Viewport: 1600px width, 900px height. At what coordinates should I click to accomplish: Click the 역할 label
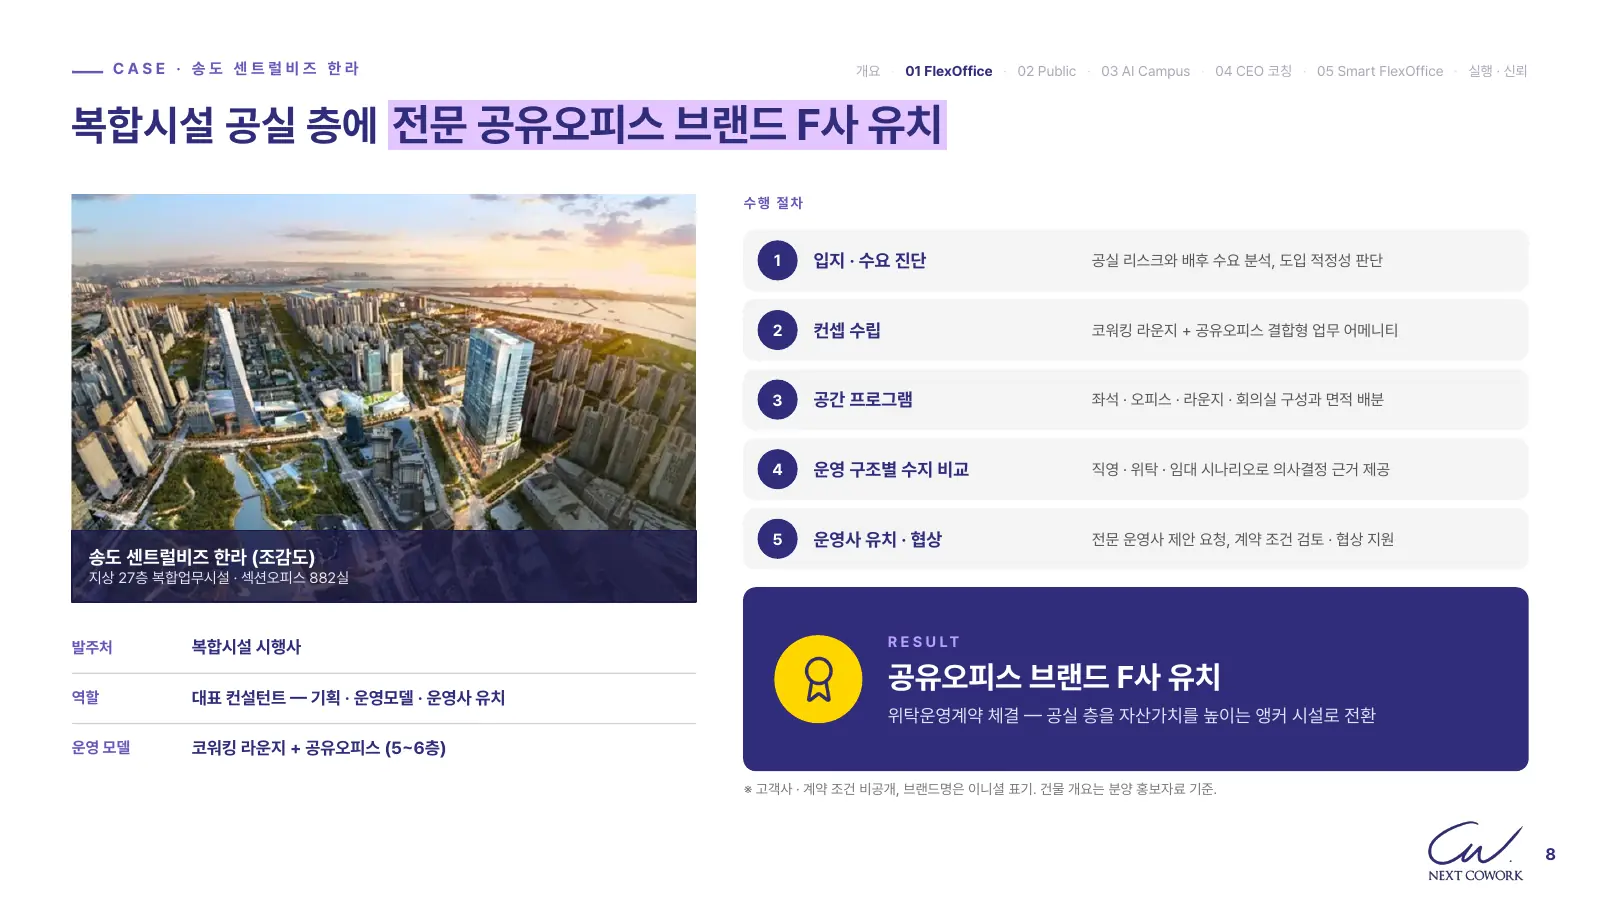point(85,697)
